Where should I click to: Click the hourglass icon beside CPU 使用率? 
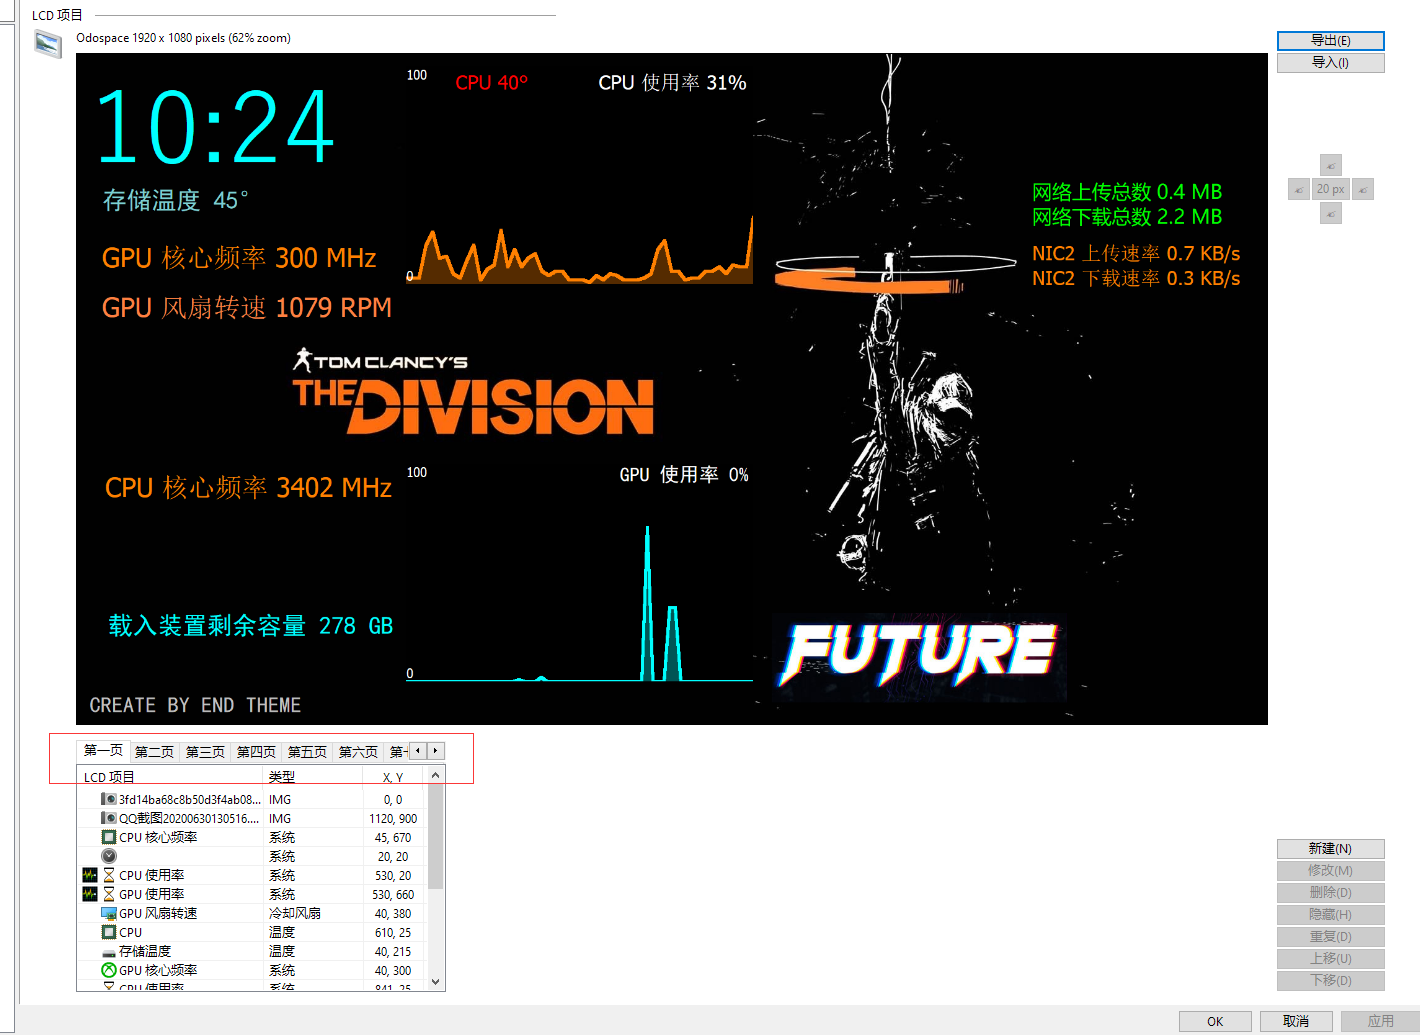109,875
